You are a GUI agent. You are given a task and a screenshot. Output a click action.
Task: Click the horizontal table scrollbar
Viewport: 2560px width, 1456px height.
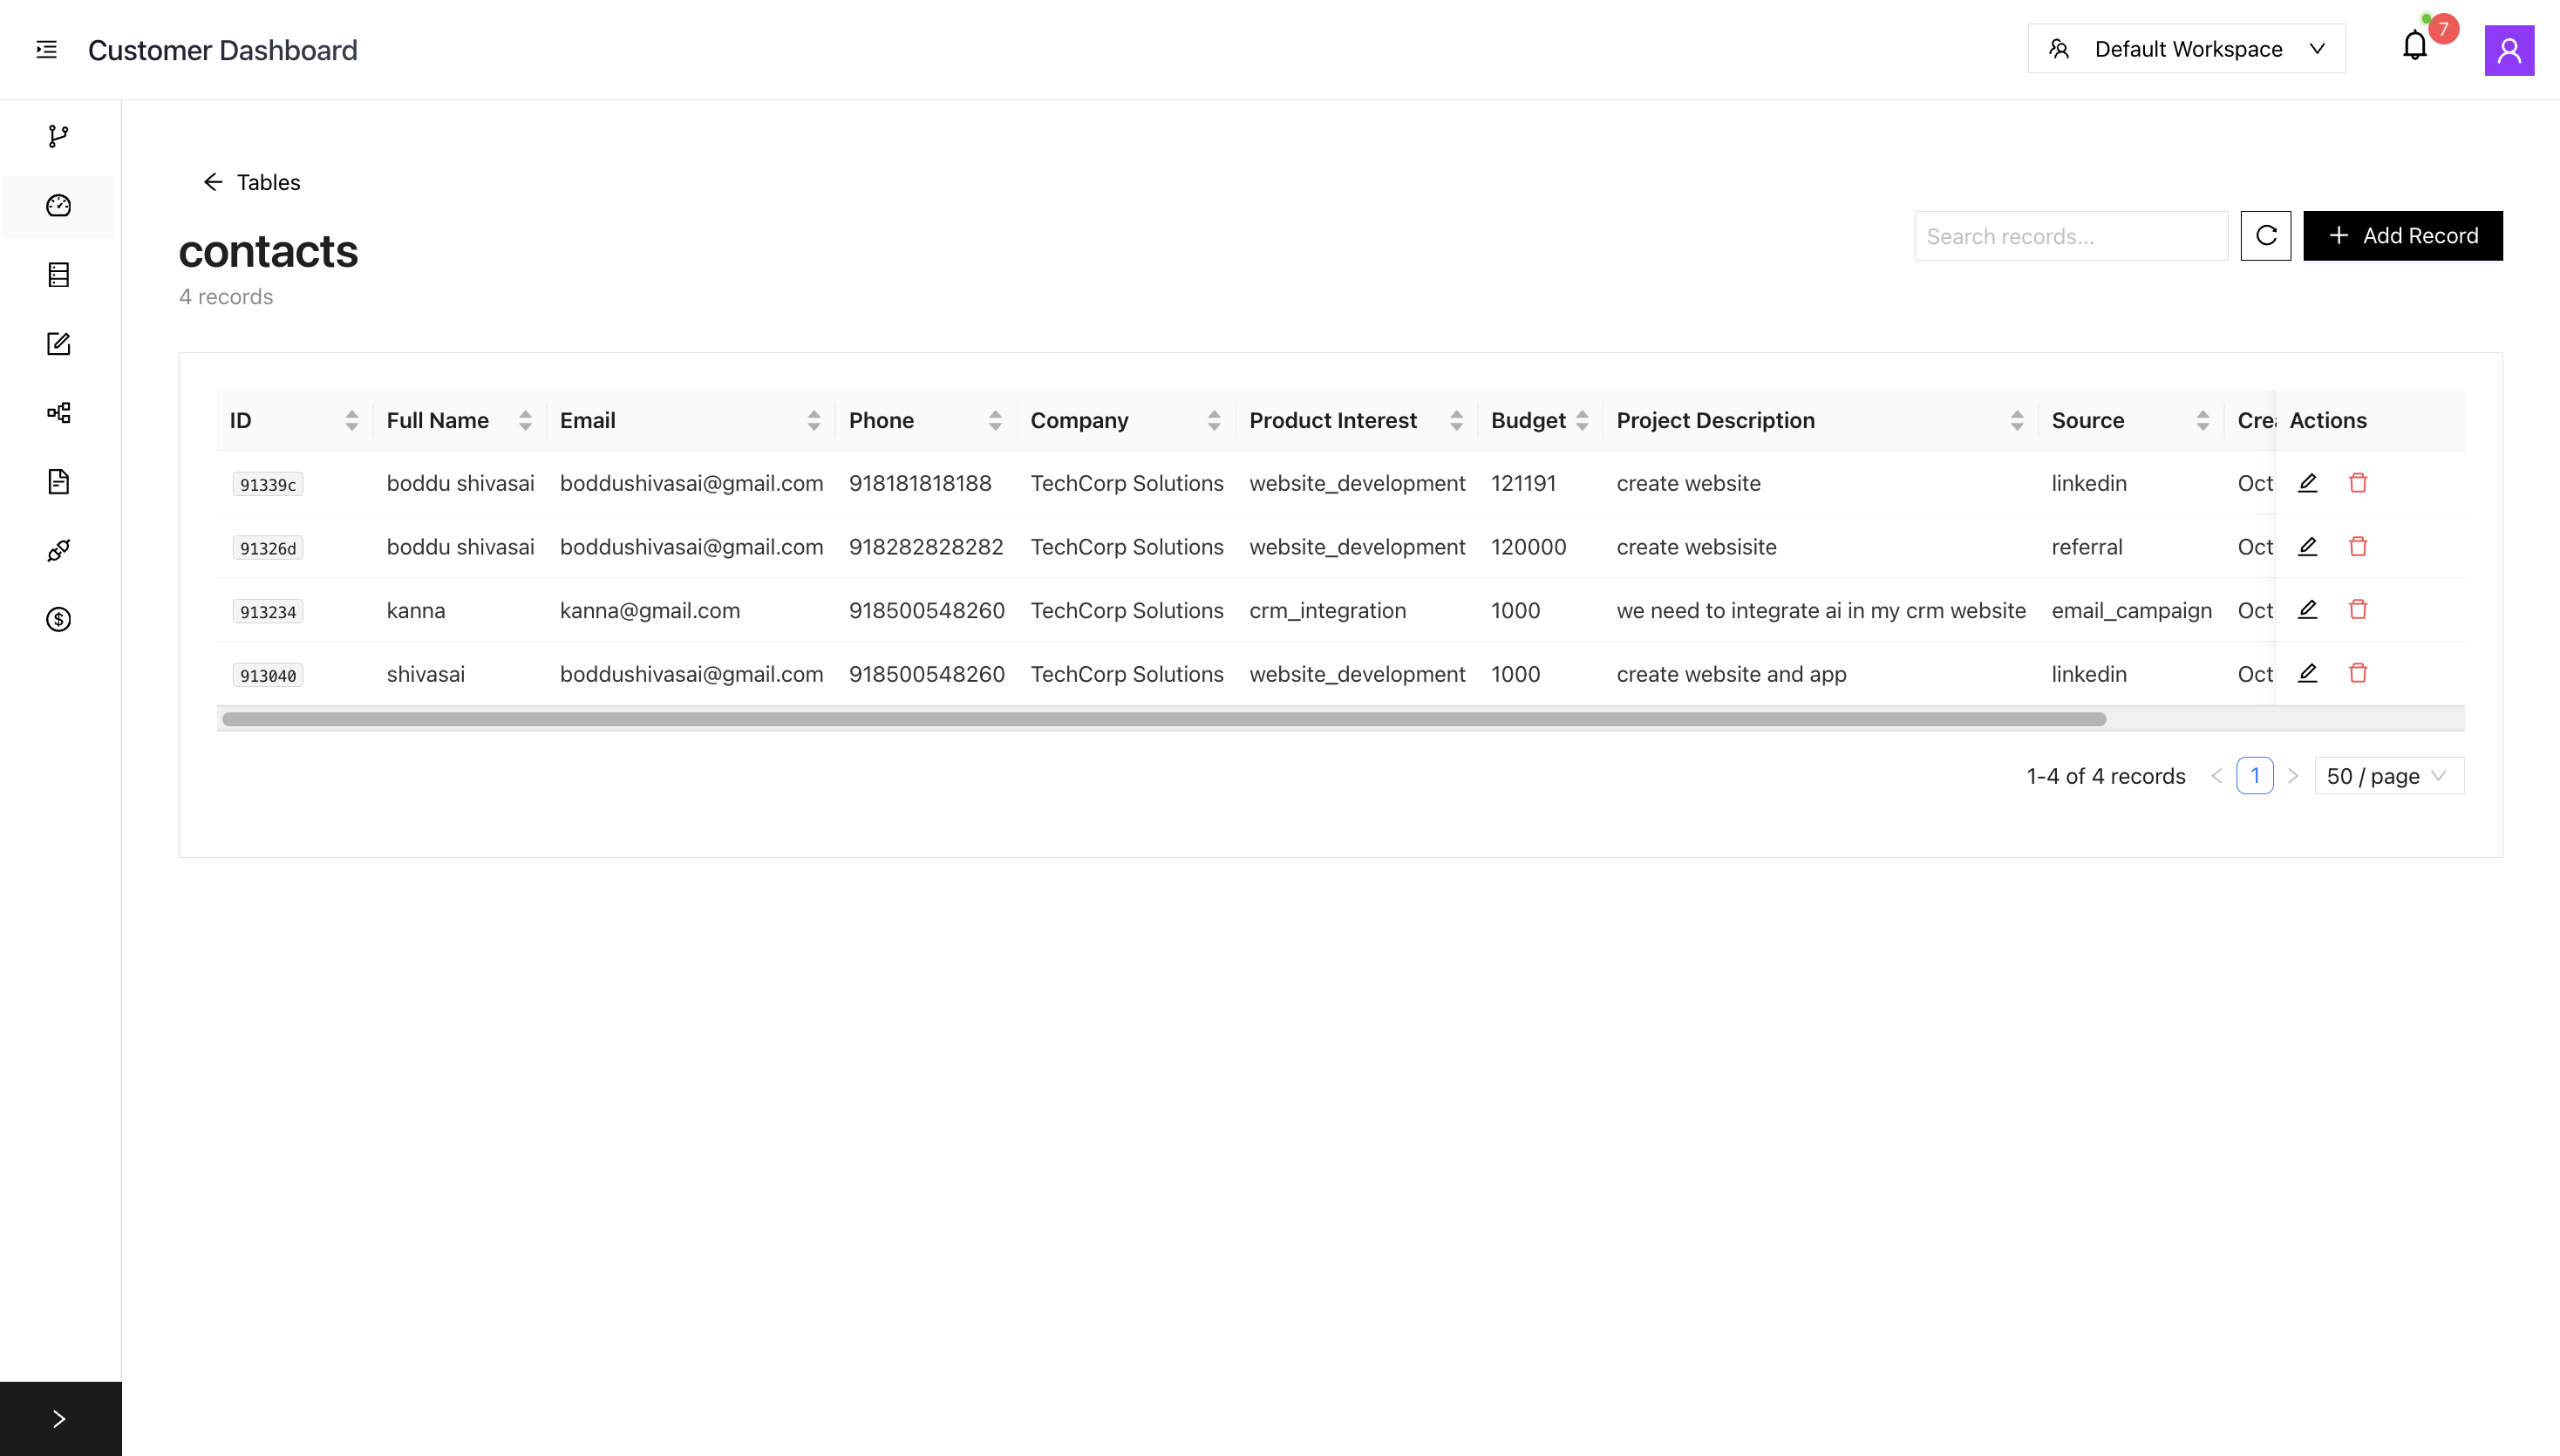1163,719
